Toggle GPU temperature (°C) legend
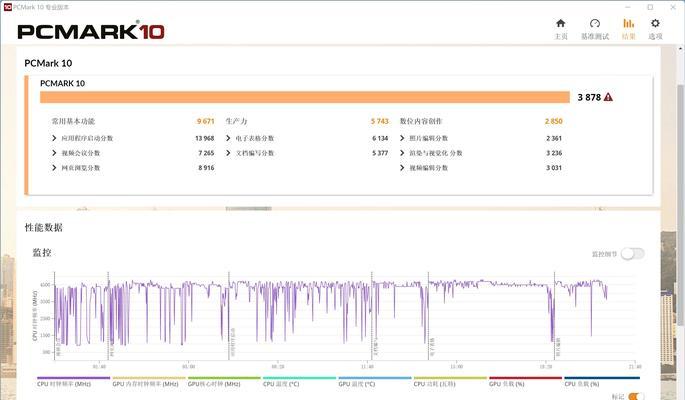This screenshot has height=400, width=685. tap(375, 382)
